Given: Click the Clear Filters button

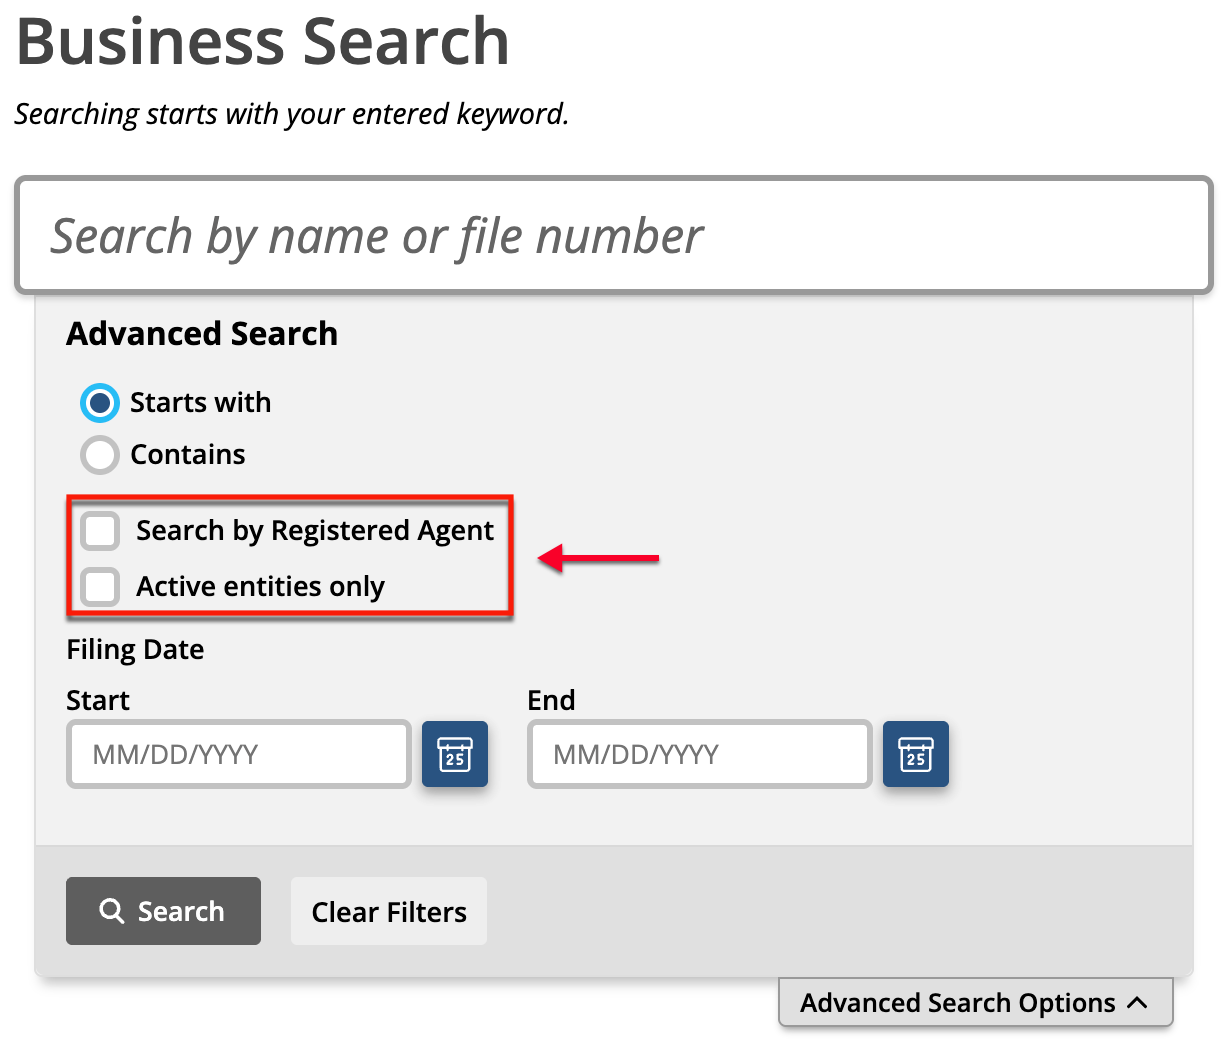Looking at the screenshot, I should pyautogui.click(x=389, y=911).
